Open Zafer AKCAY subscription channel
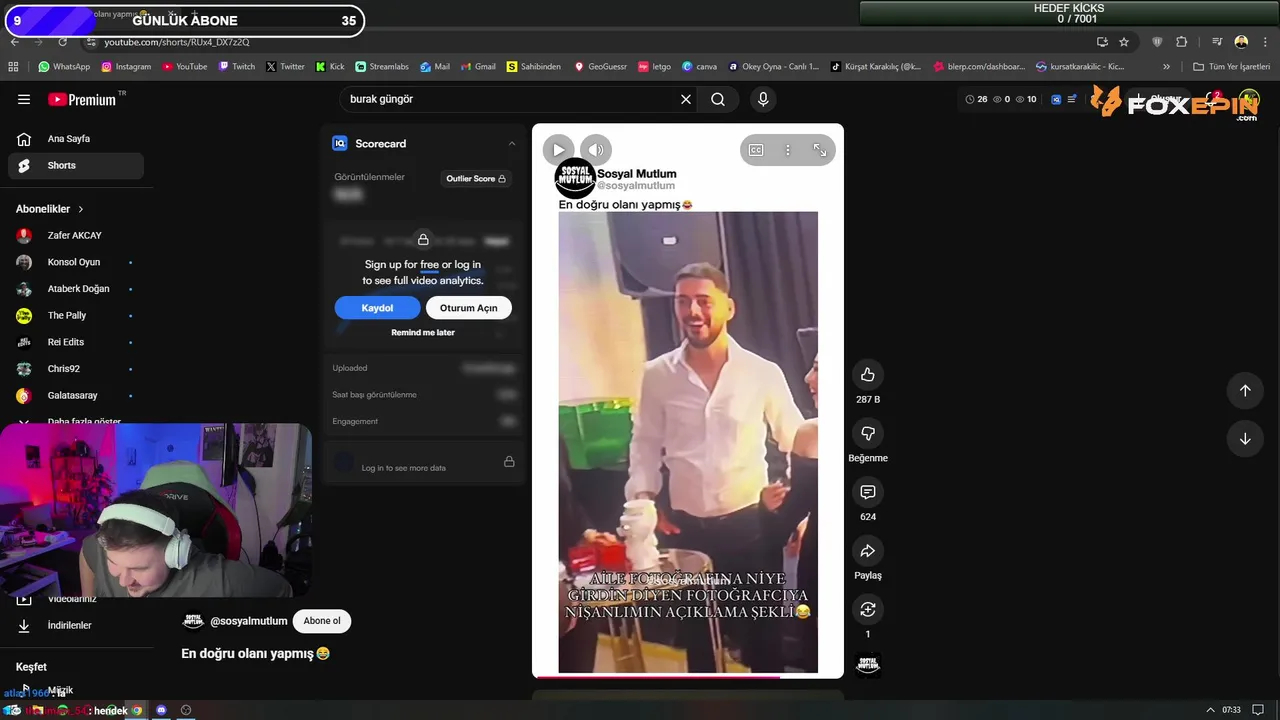 pos(76,236)
